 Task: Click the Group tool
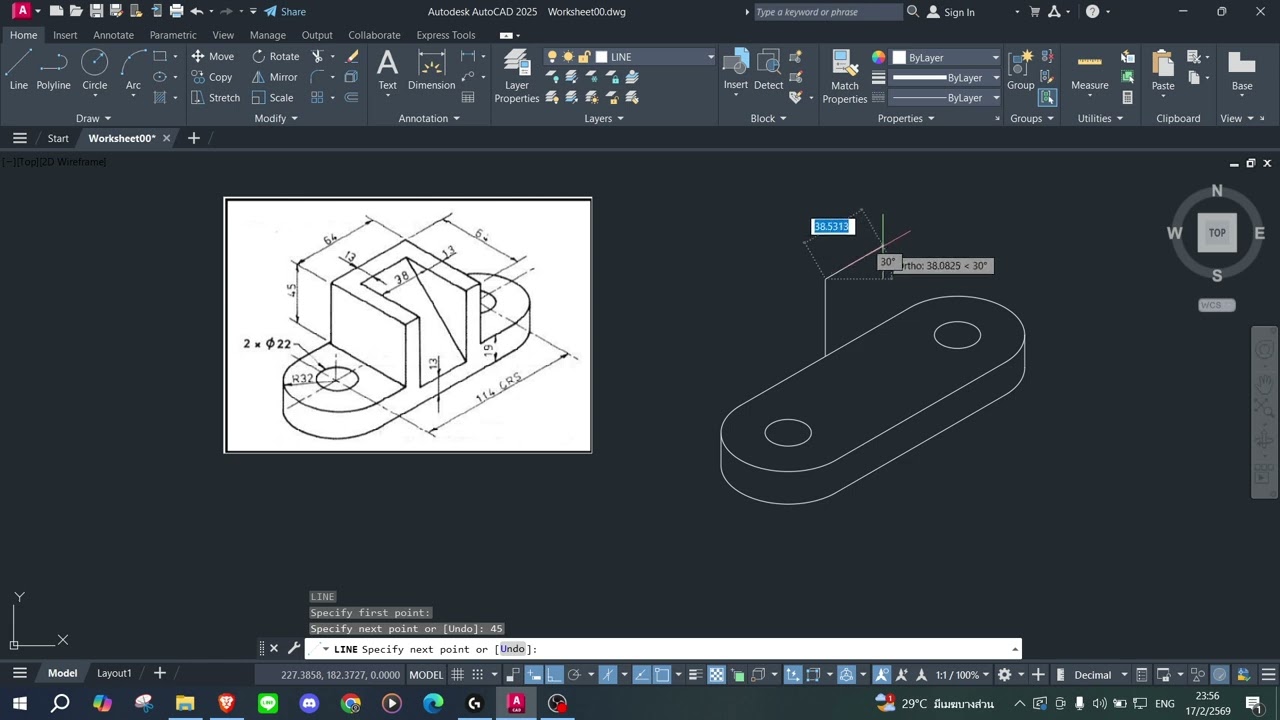pos(1020,70)
